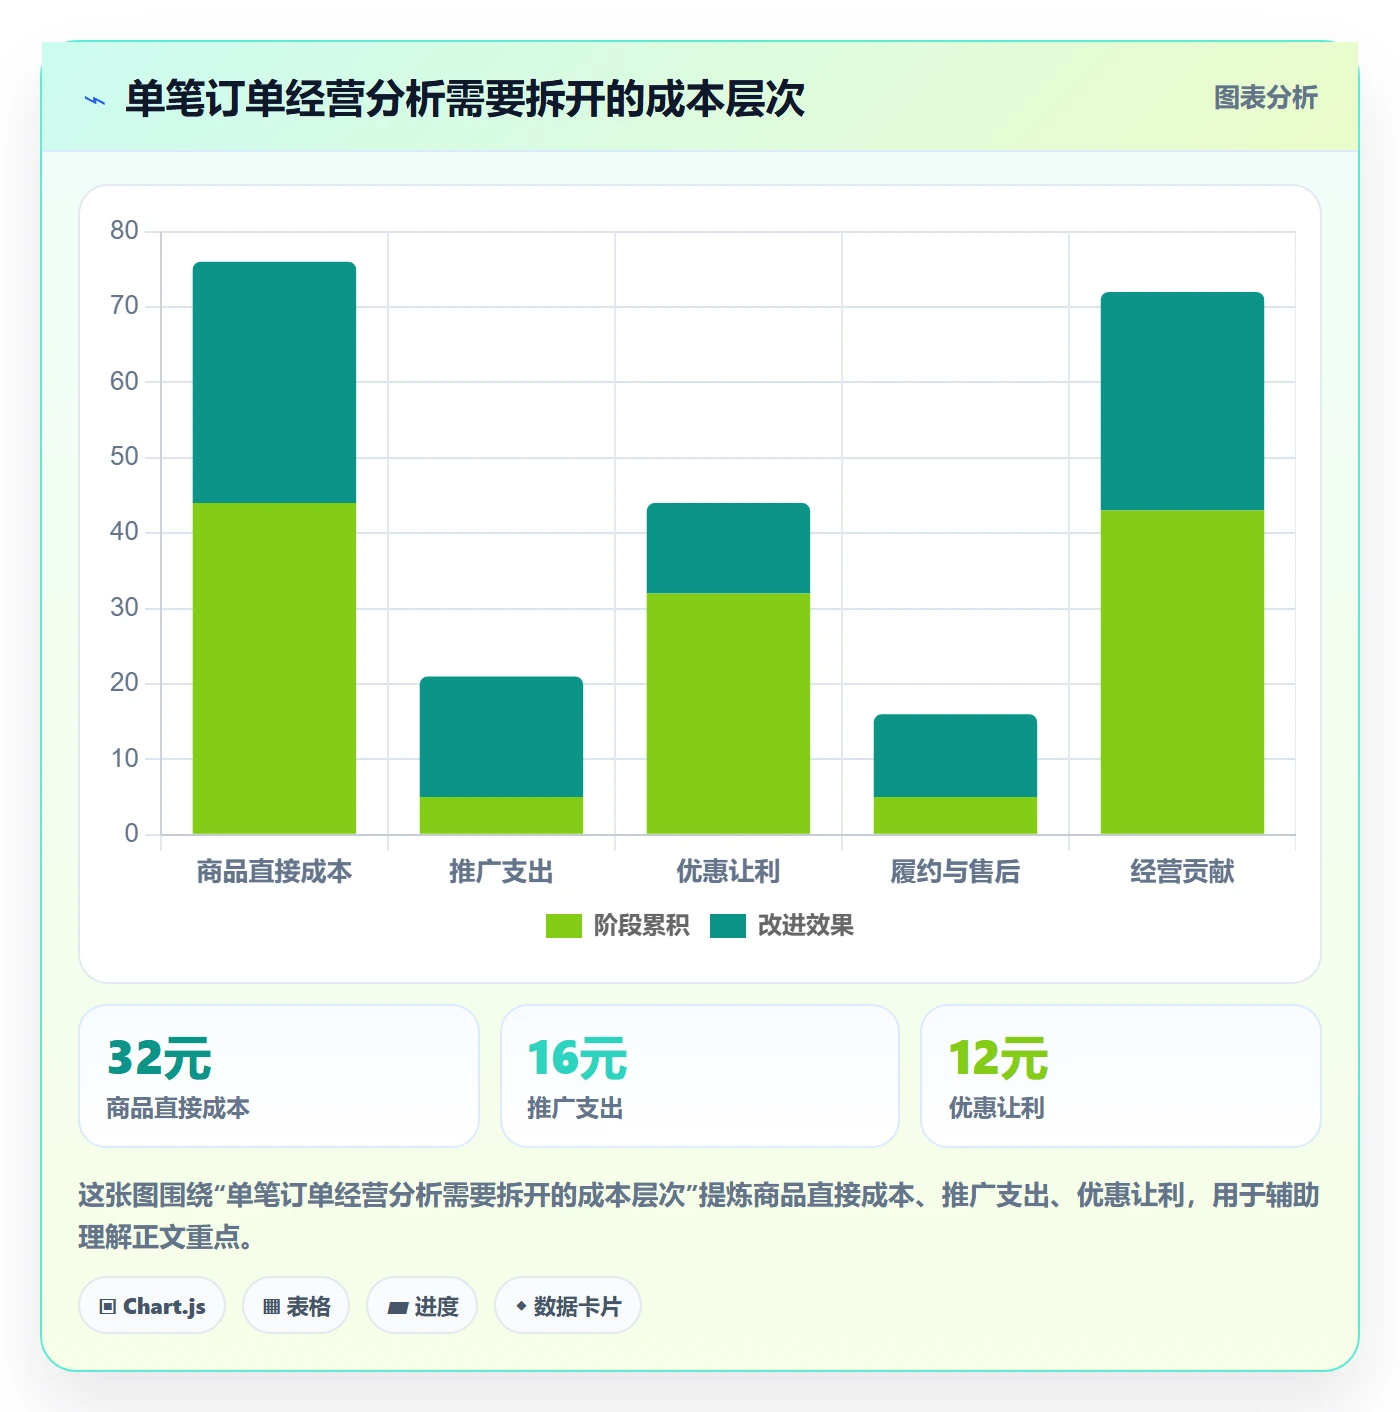Click the green bar segment for 商品直接成本
1400x1412 pixels.
pyautogui.click(x=274, y=668)
